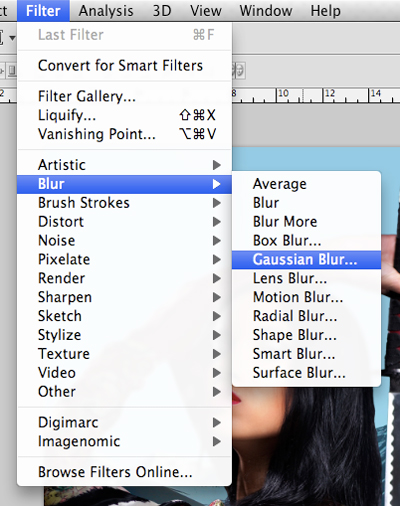Open the Help menu
This screenshot has width=400, height=506.
point(326,11)
